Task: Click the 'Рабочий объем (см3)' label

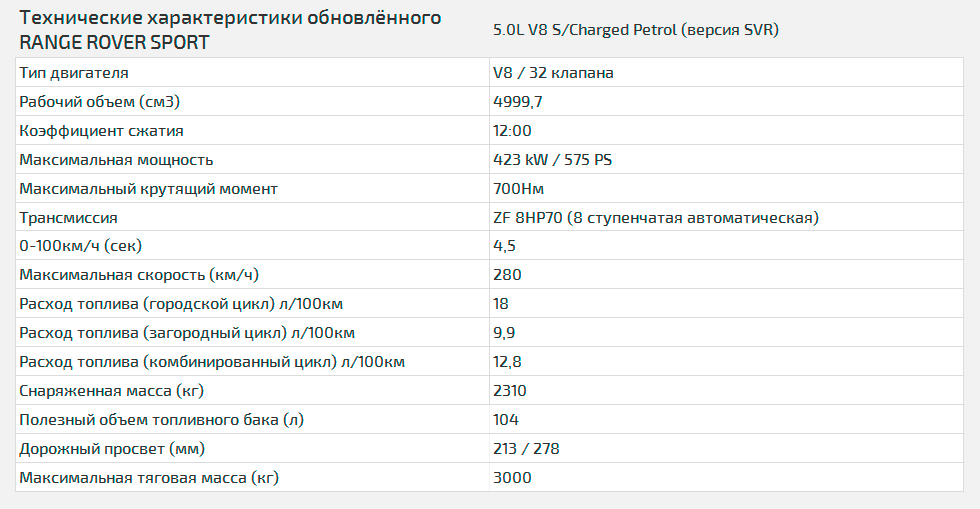Action: (99, 102)
